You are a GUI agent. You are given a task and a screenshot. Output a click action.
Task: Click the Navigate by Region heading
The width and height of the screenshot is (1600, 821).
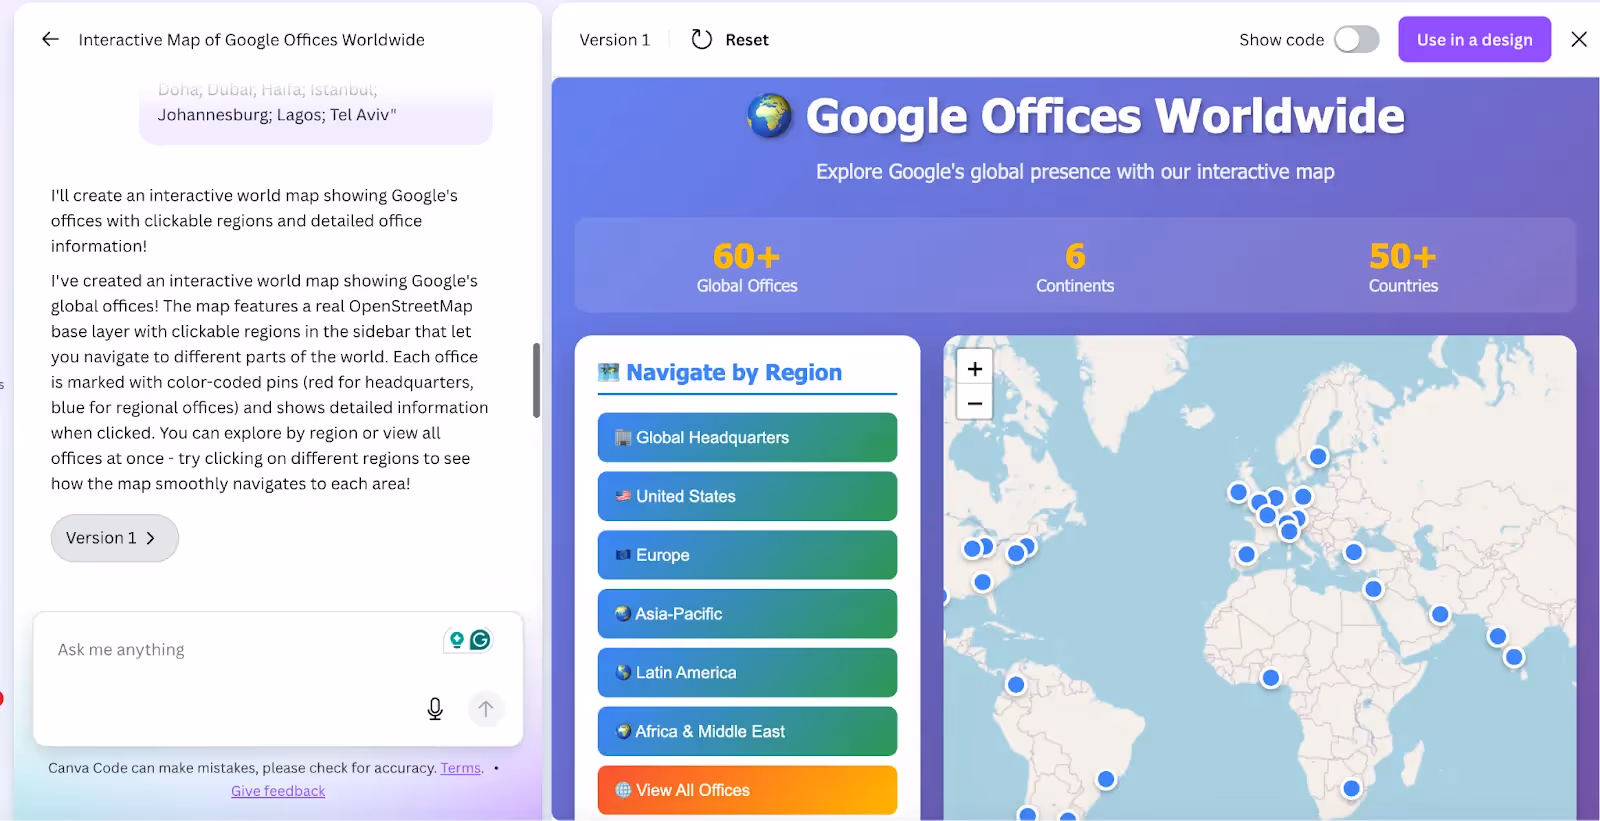[x=734, y=372]
